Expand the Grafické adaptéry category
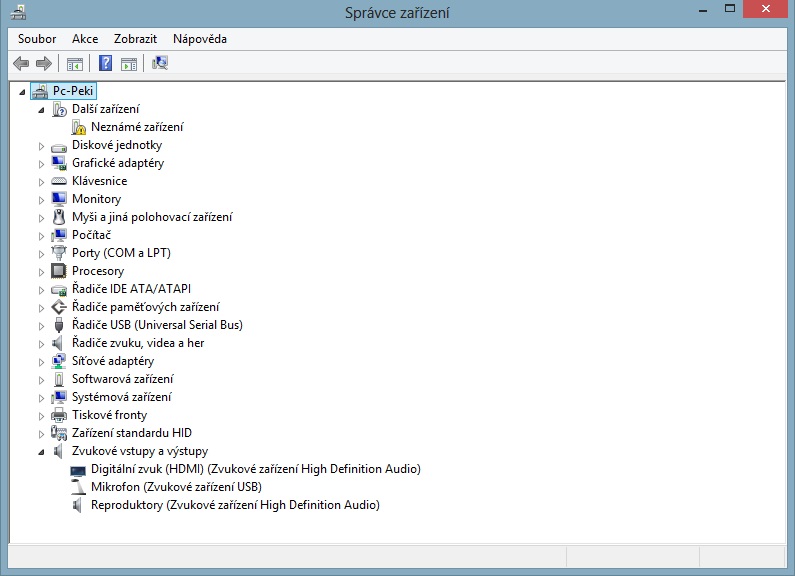 [41, 164]
